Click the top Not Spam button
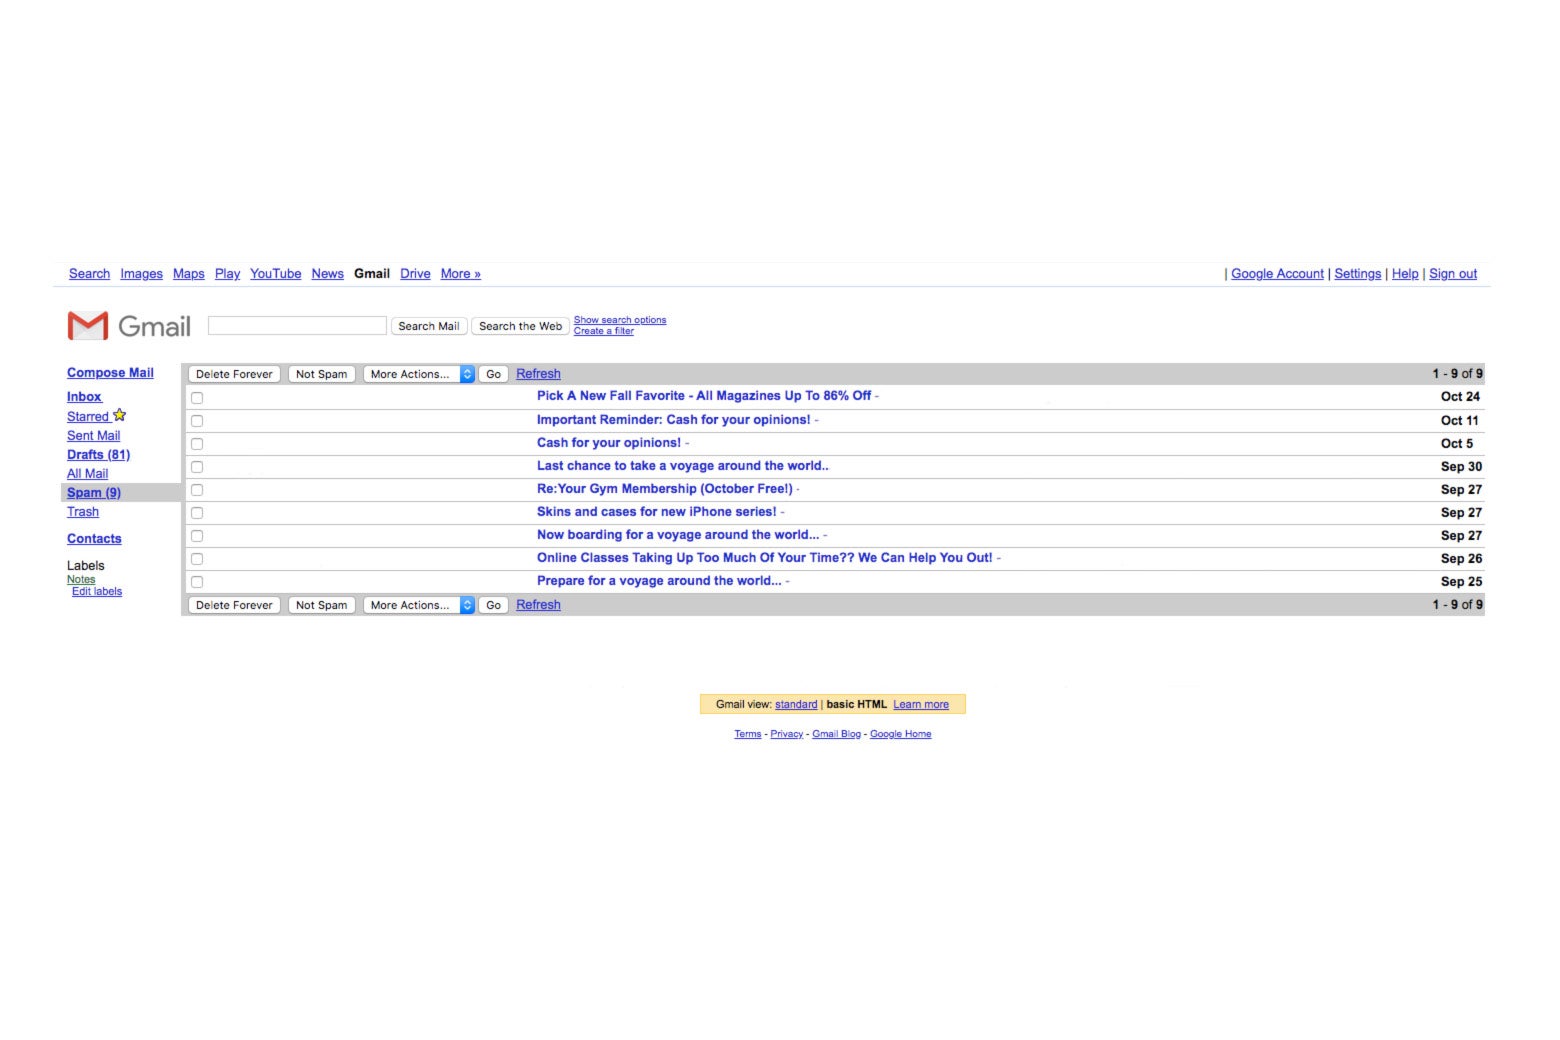 pyautogui.click(x=321, y=374)
